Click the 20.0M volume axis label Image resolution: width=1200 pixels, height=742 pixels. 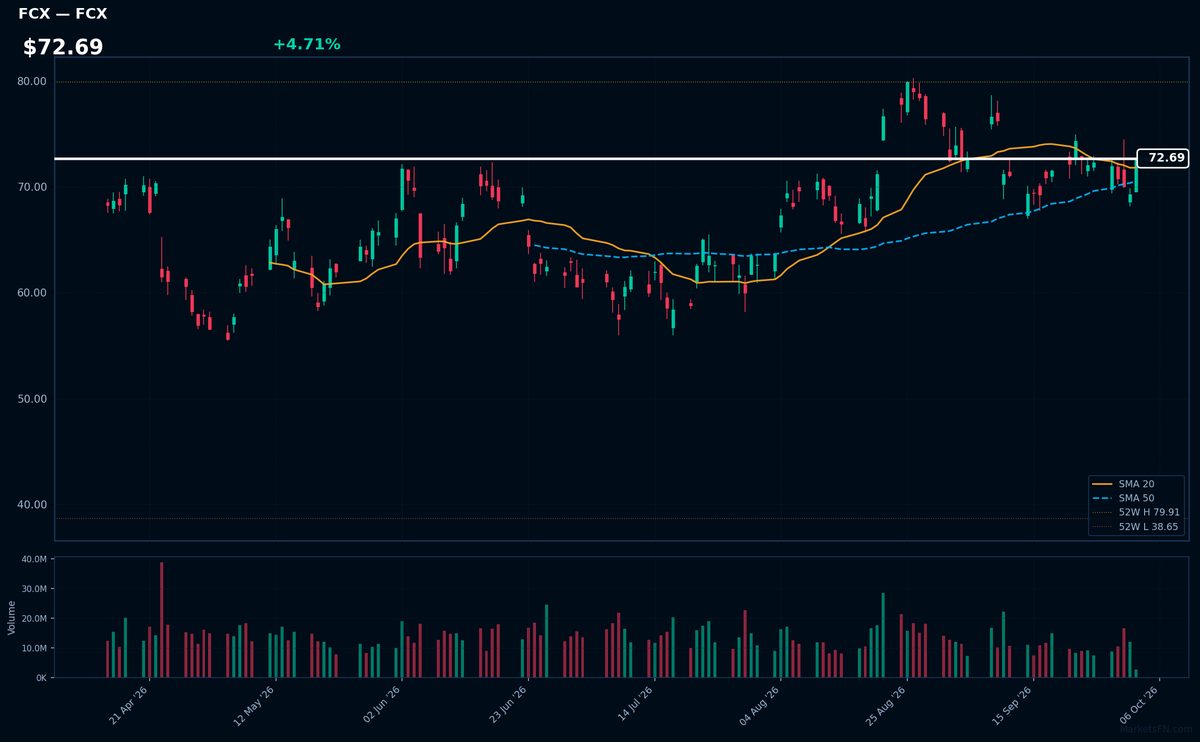pyautogui.click(x=35, y=619)
